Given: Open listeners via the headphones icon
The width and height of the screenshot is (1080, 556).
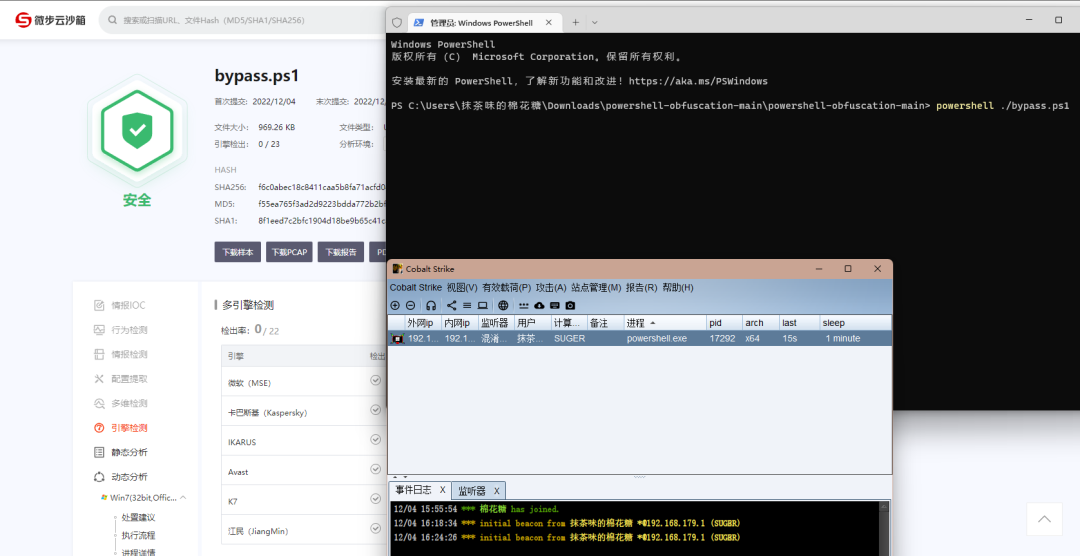Looking at the screenshot, I should click(431, 305).
